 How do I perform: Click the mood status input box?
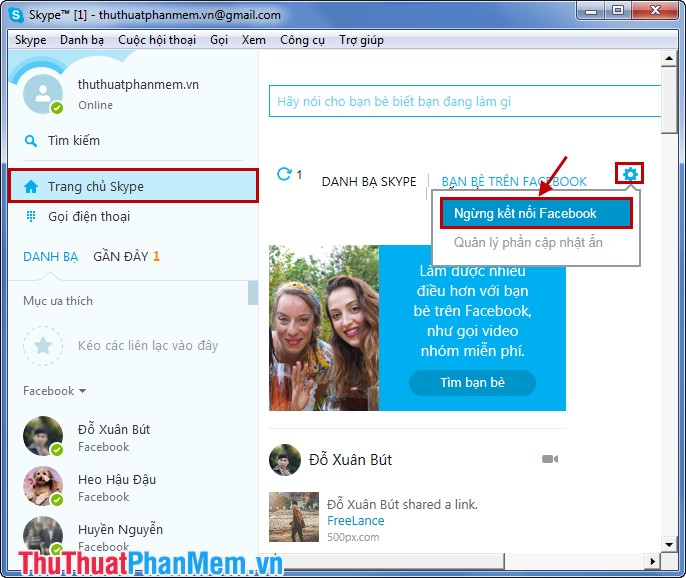pyautogui.click(x=465, y=101)
